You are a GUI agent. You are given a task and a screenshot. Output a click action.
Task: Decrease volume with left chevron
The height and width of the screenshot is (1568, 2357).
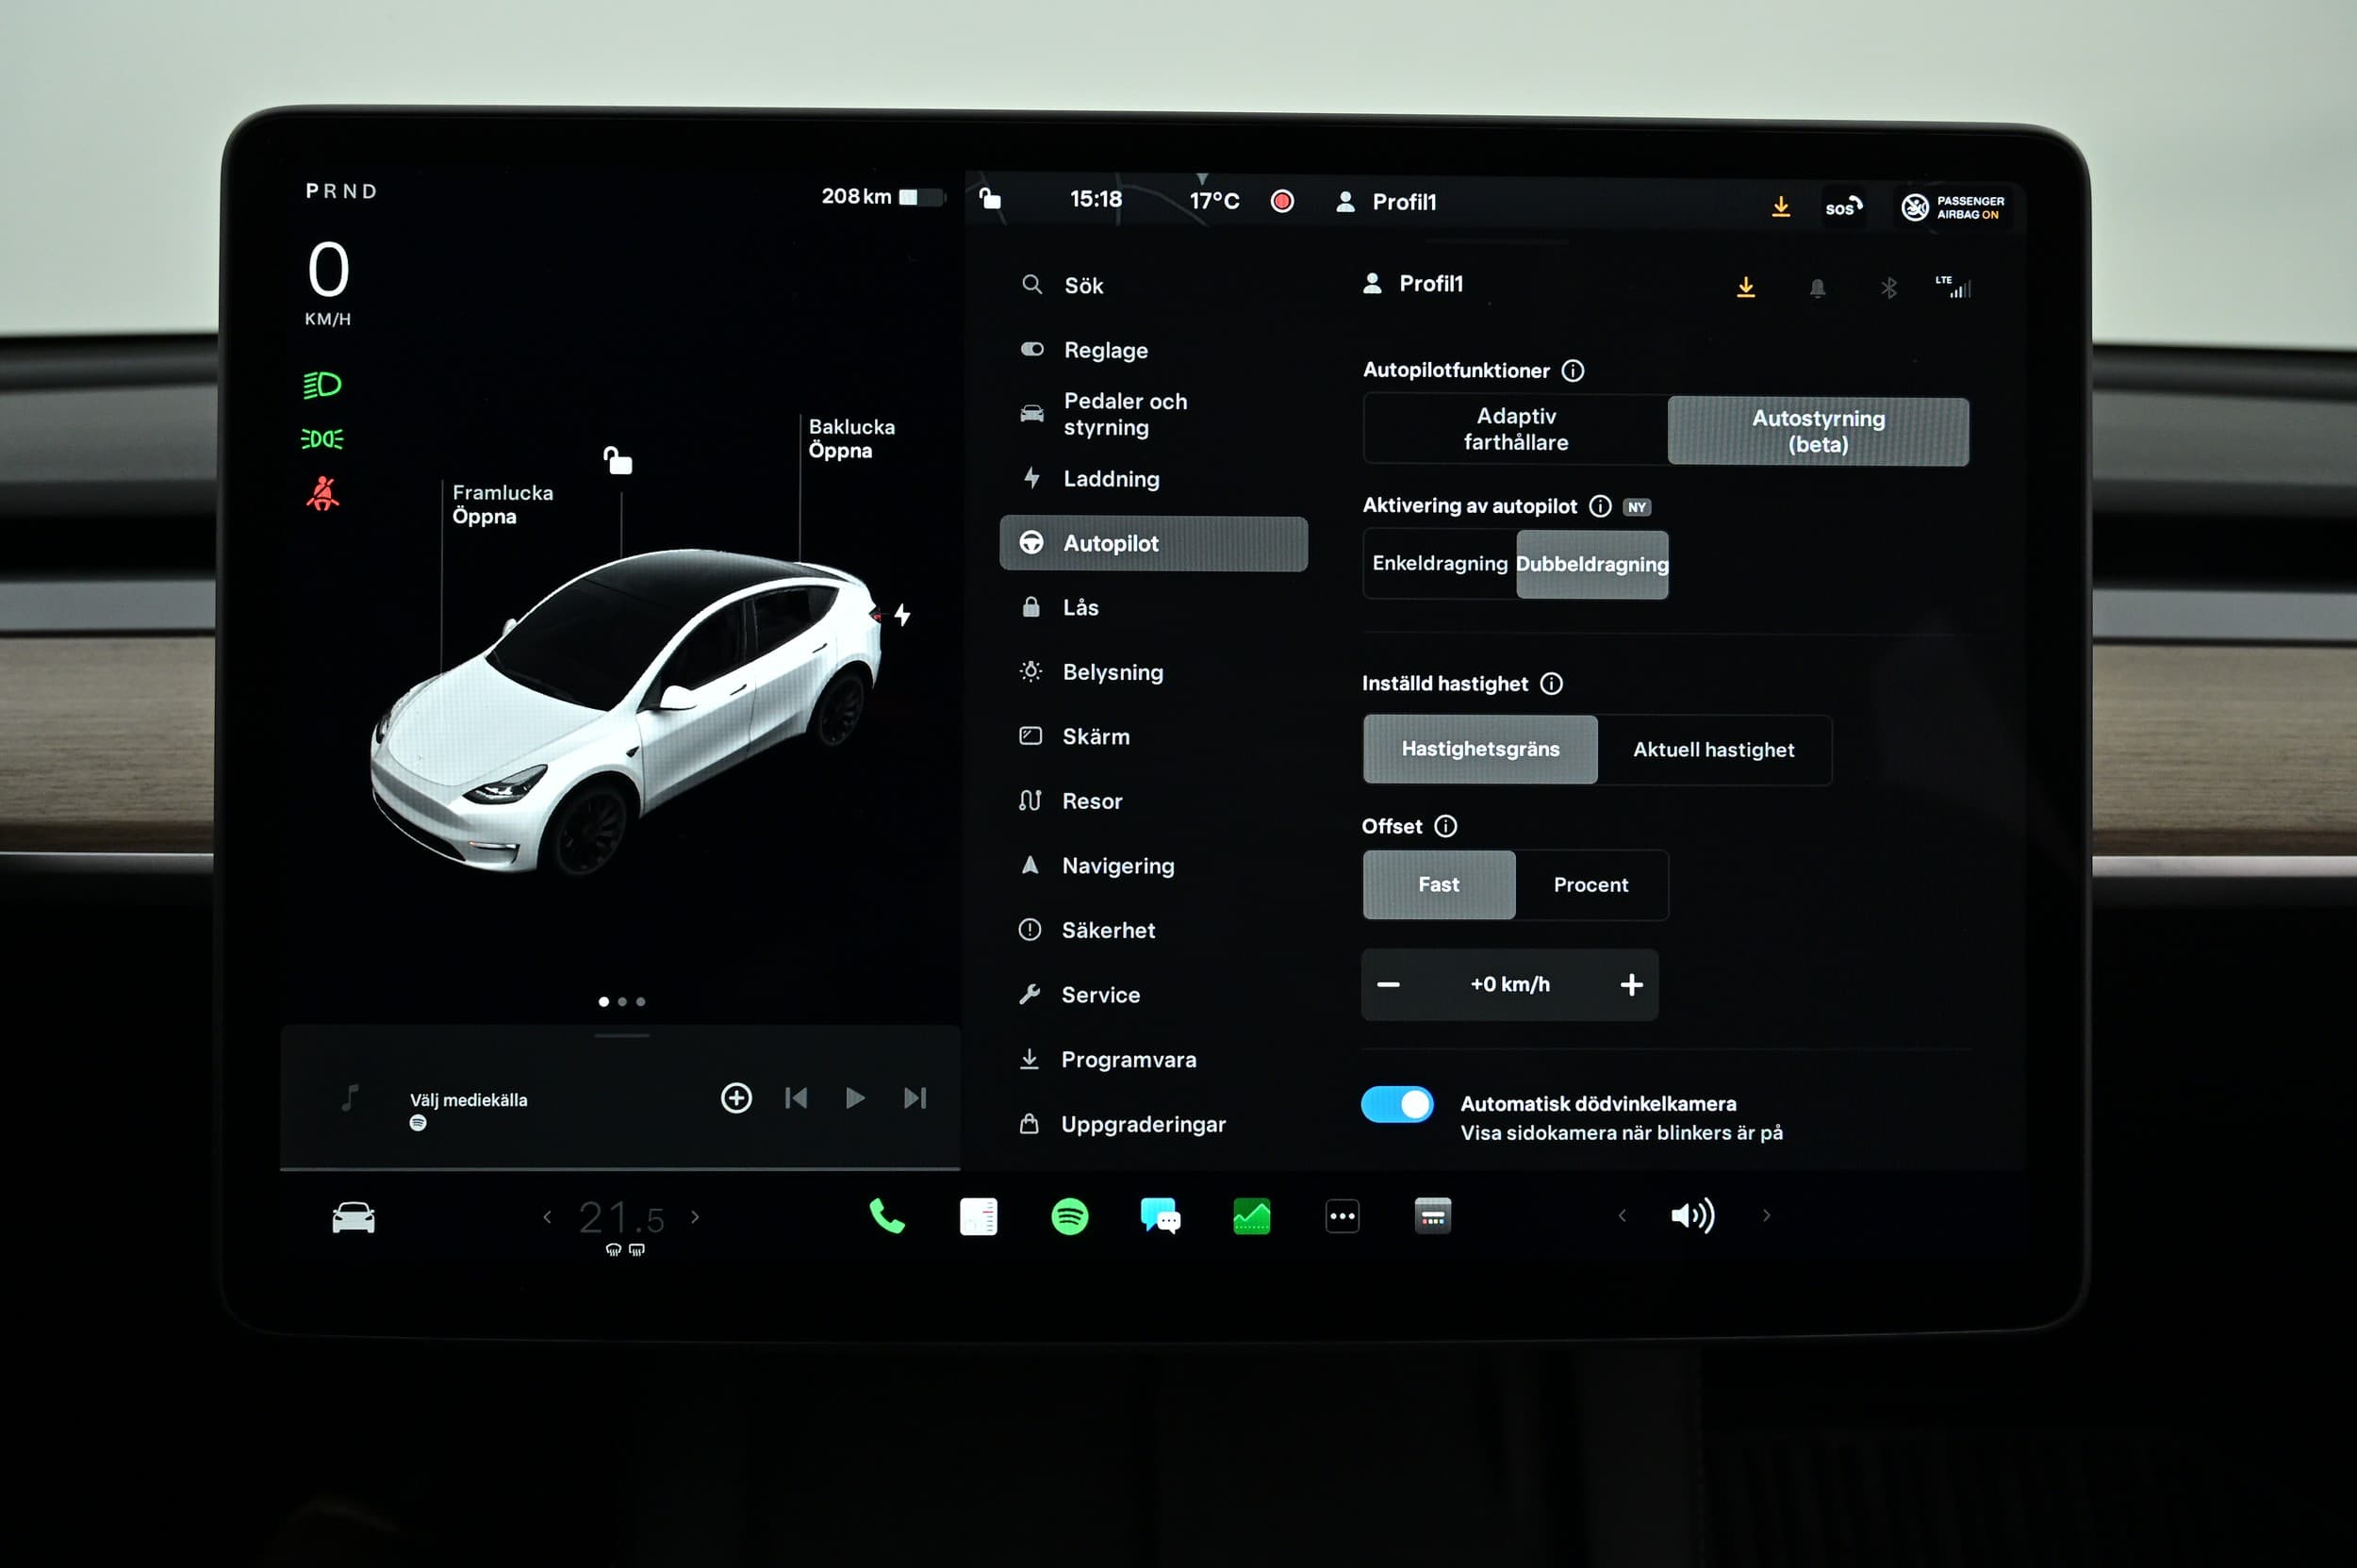[x=1621, y=1215]
